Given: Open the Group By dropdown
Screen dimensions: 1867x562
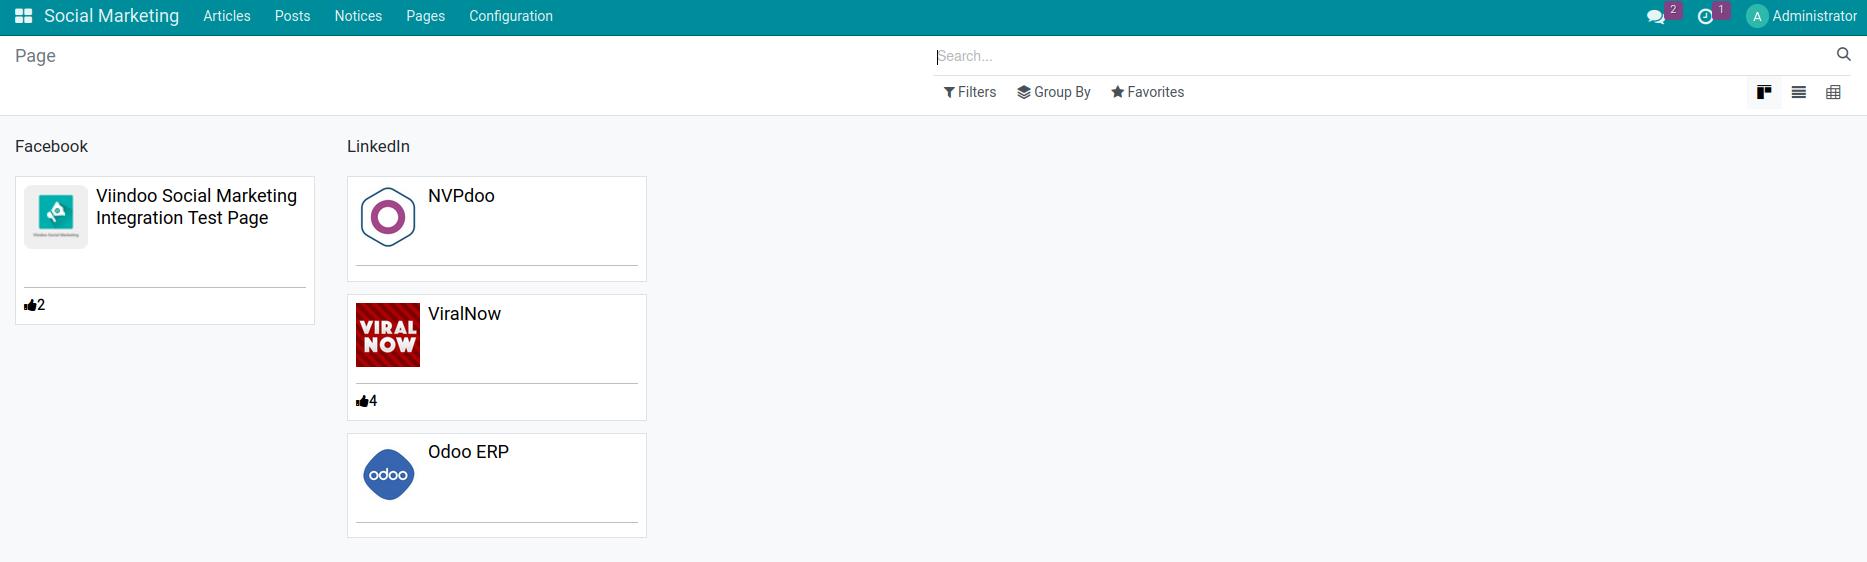Looking at the screenshot, I should pos(1054,92).
